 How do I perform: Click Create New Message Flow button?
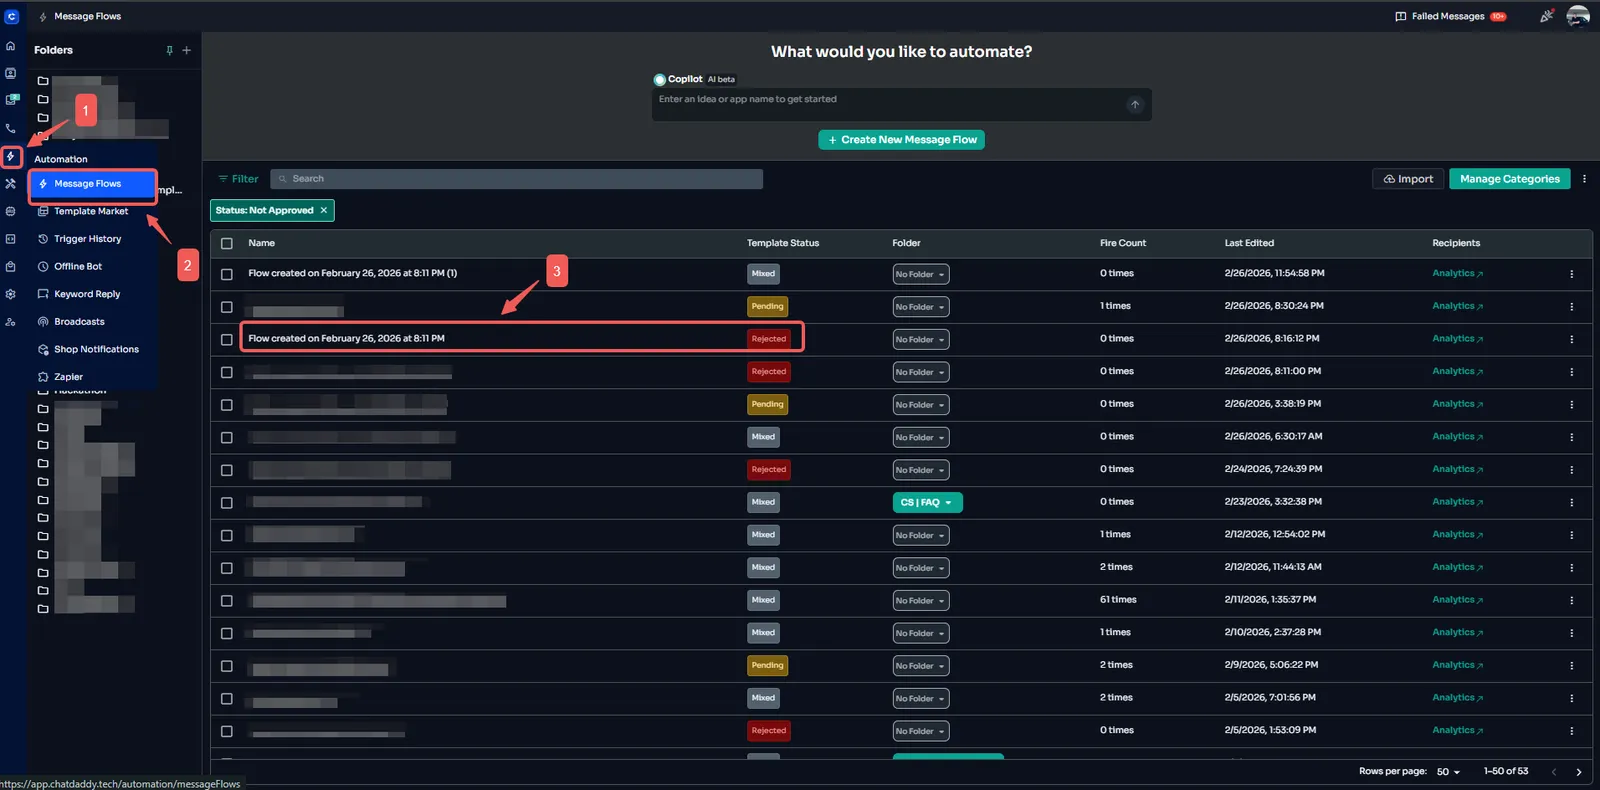tap(901, 140)
